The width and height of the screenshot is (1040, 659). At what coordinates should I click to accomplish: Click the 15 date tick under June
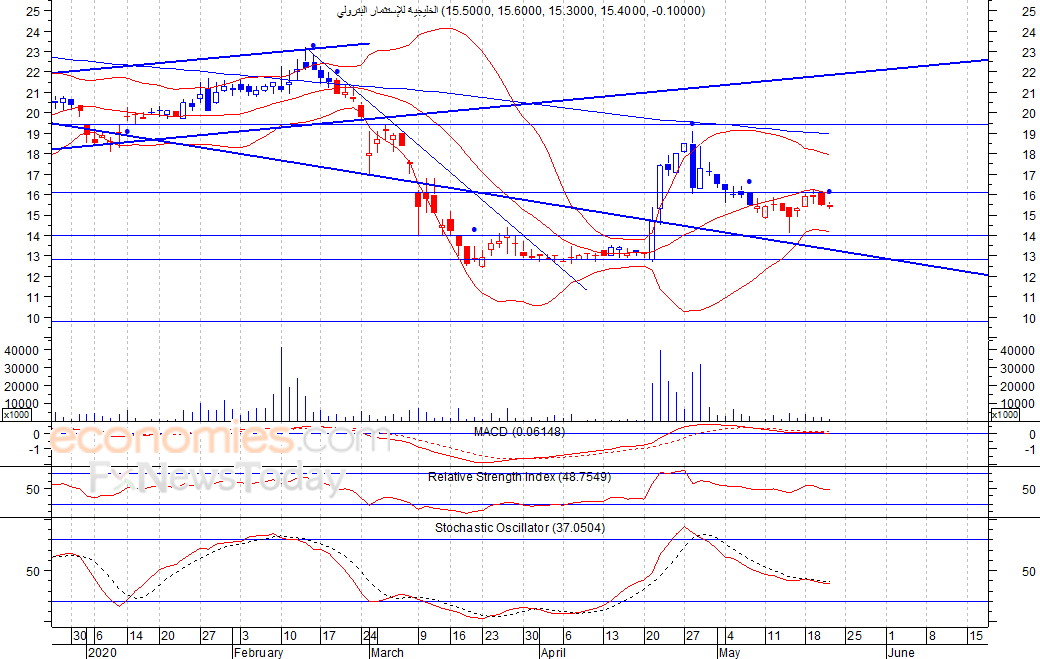pos(975,636)
